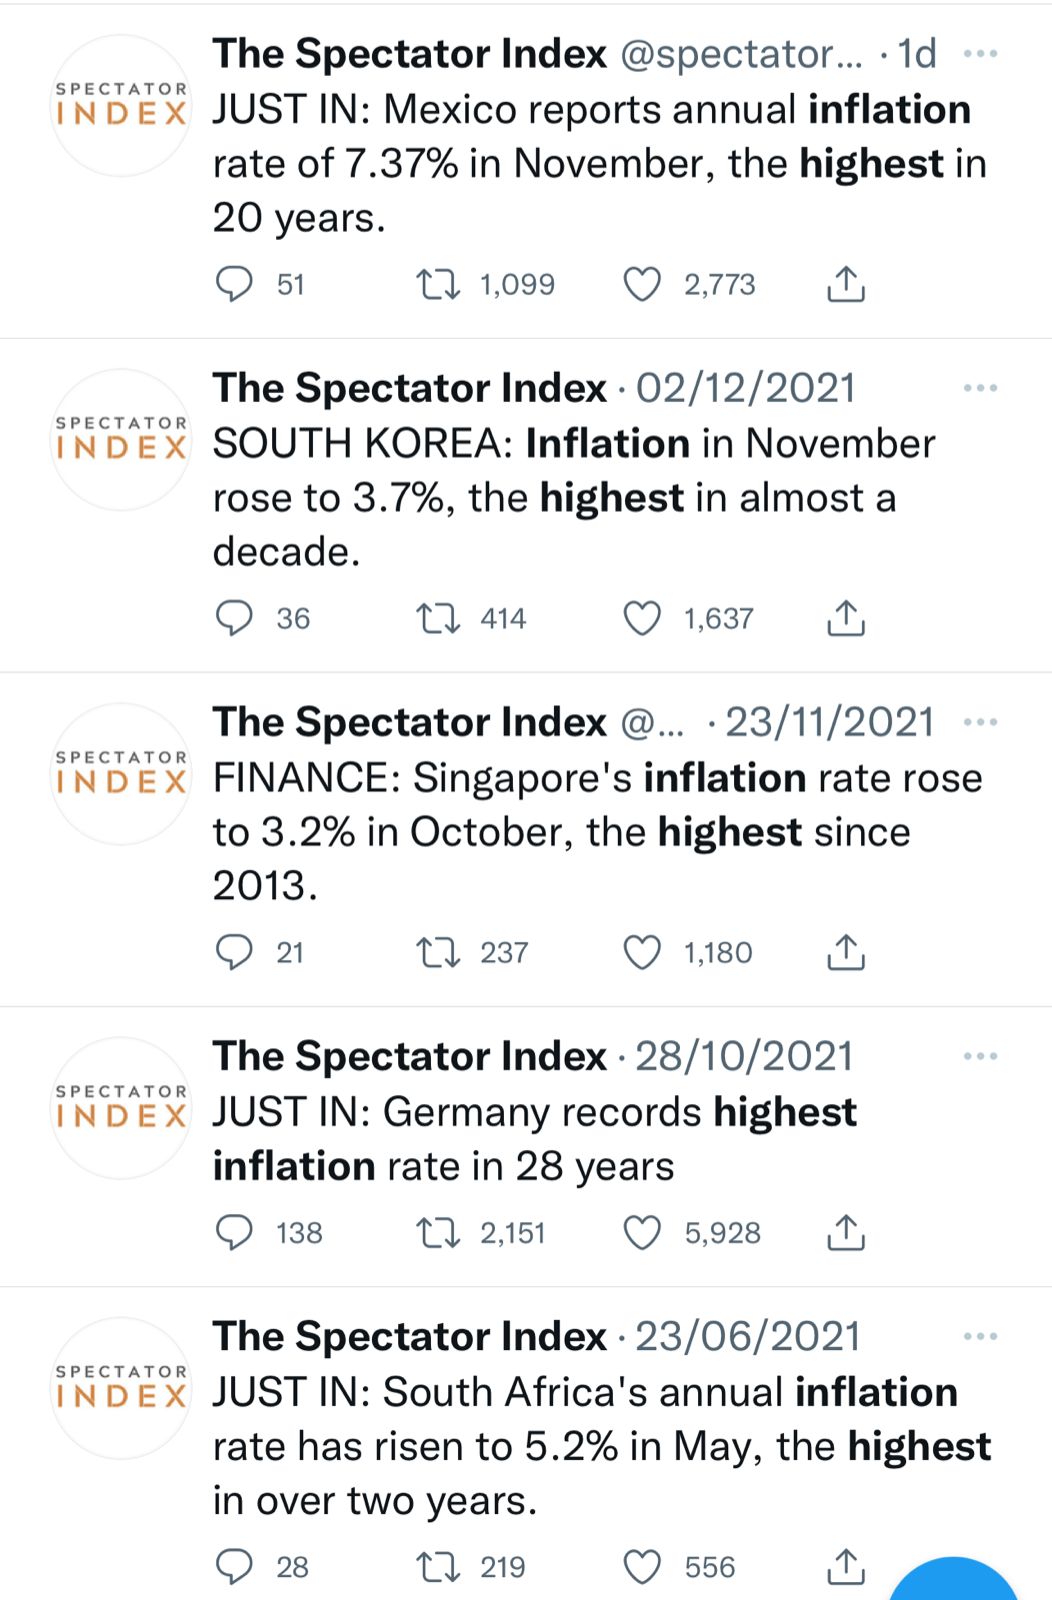Share the South Africa inflation tweet
1052x1600 pixels.
pos(846,1566)
